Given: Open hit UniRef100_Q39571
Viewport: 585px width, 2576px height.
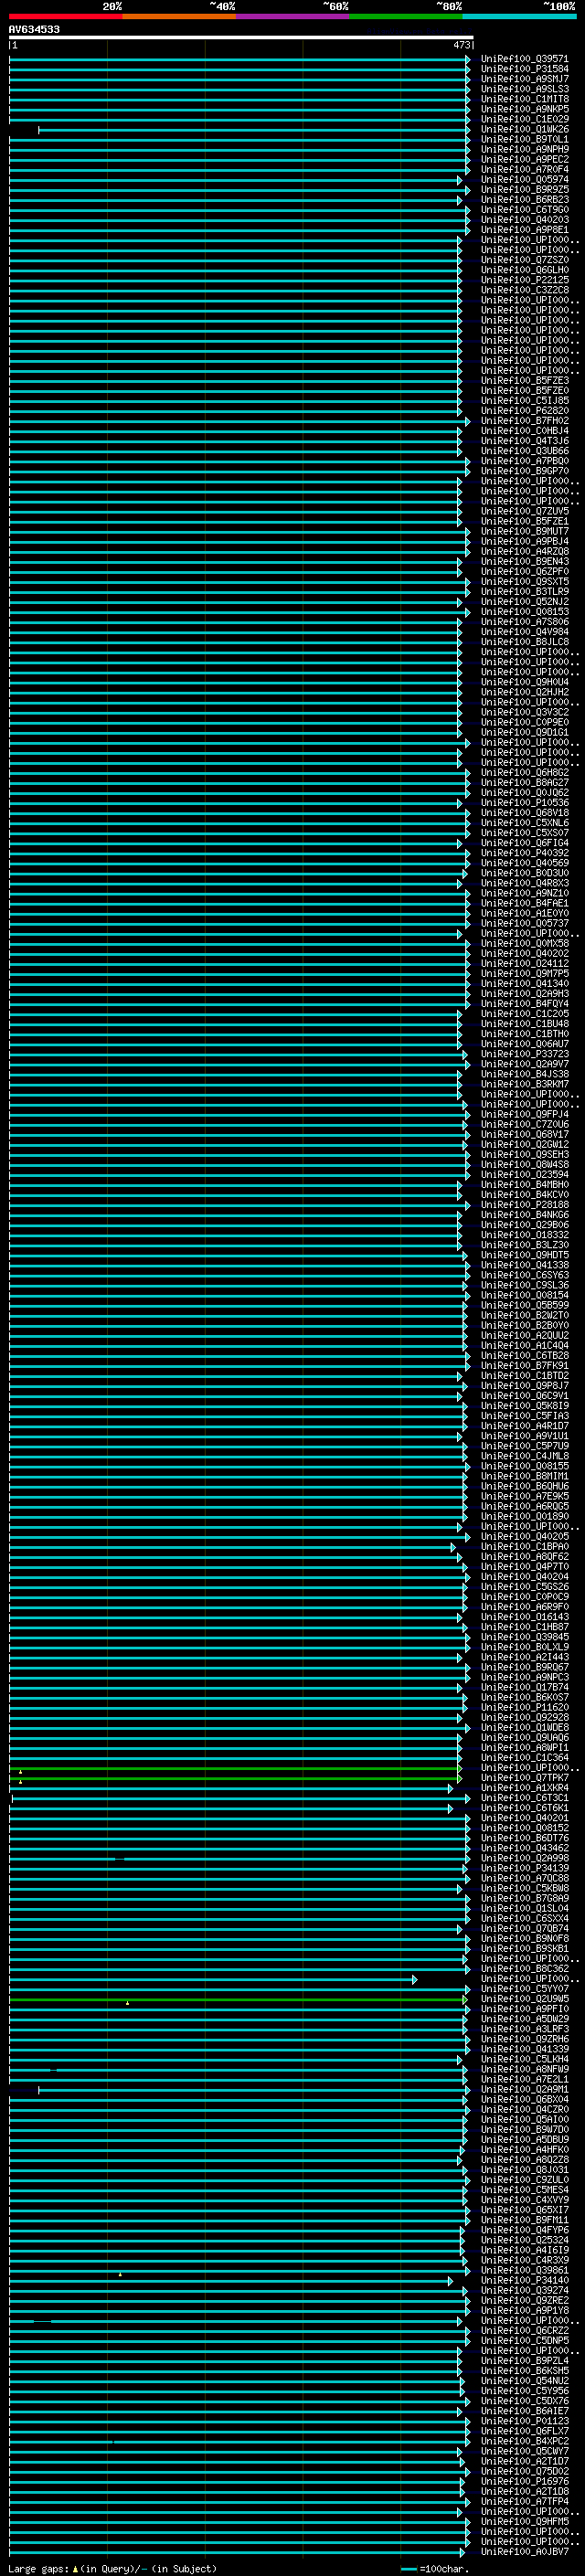Looking at the screenshot, I should (x=524, y=59).
